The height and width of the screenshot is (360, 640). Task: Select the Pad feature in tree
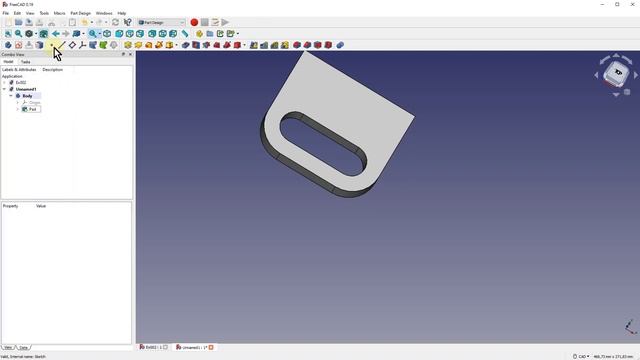pyautogui.click(x=31, y=109)
